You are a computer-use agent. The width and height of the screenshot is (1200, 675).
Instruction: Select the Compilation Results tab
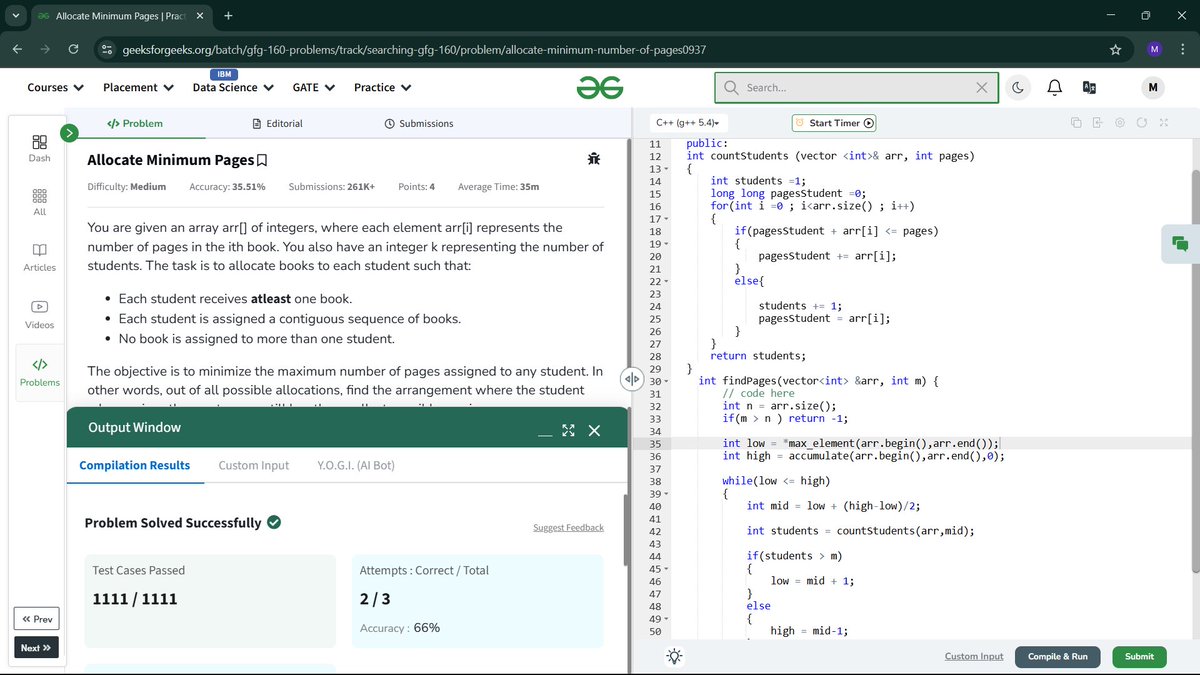tap(135, 465)
